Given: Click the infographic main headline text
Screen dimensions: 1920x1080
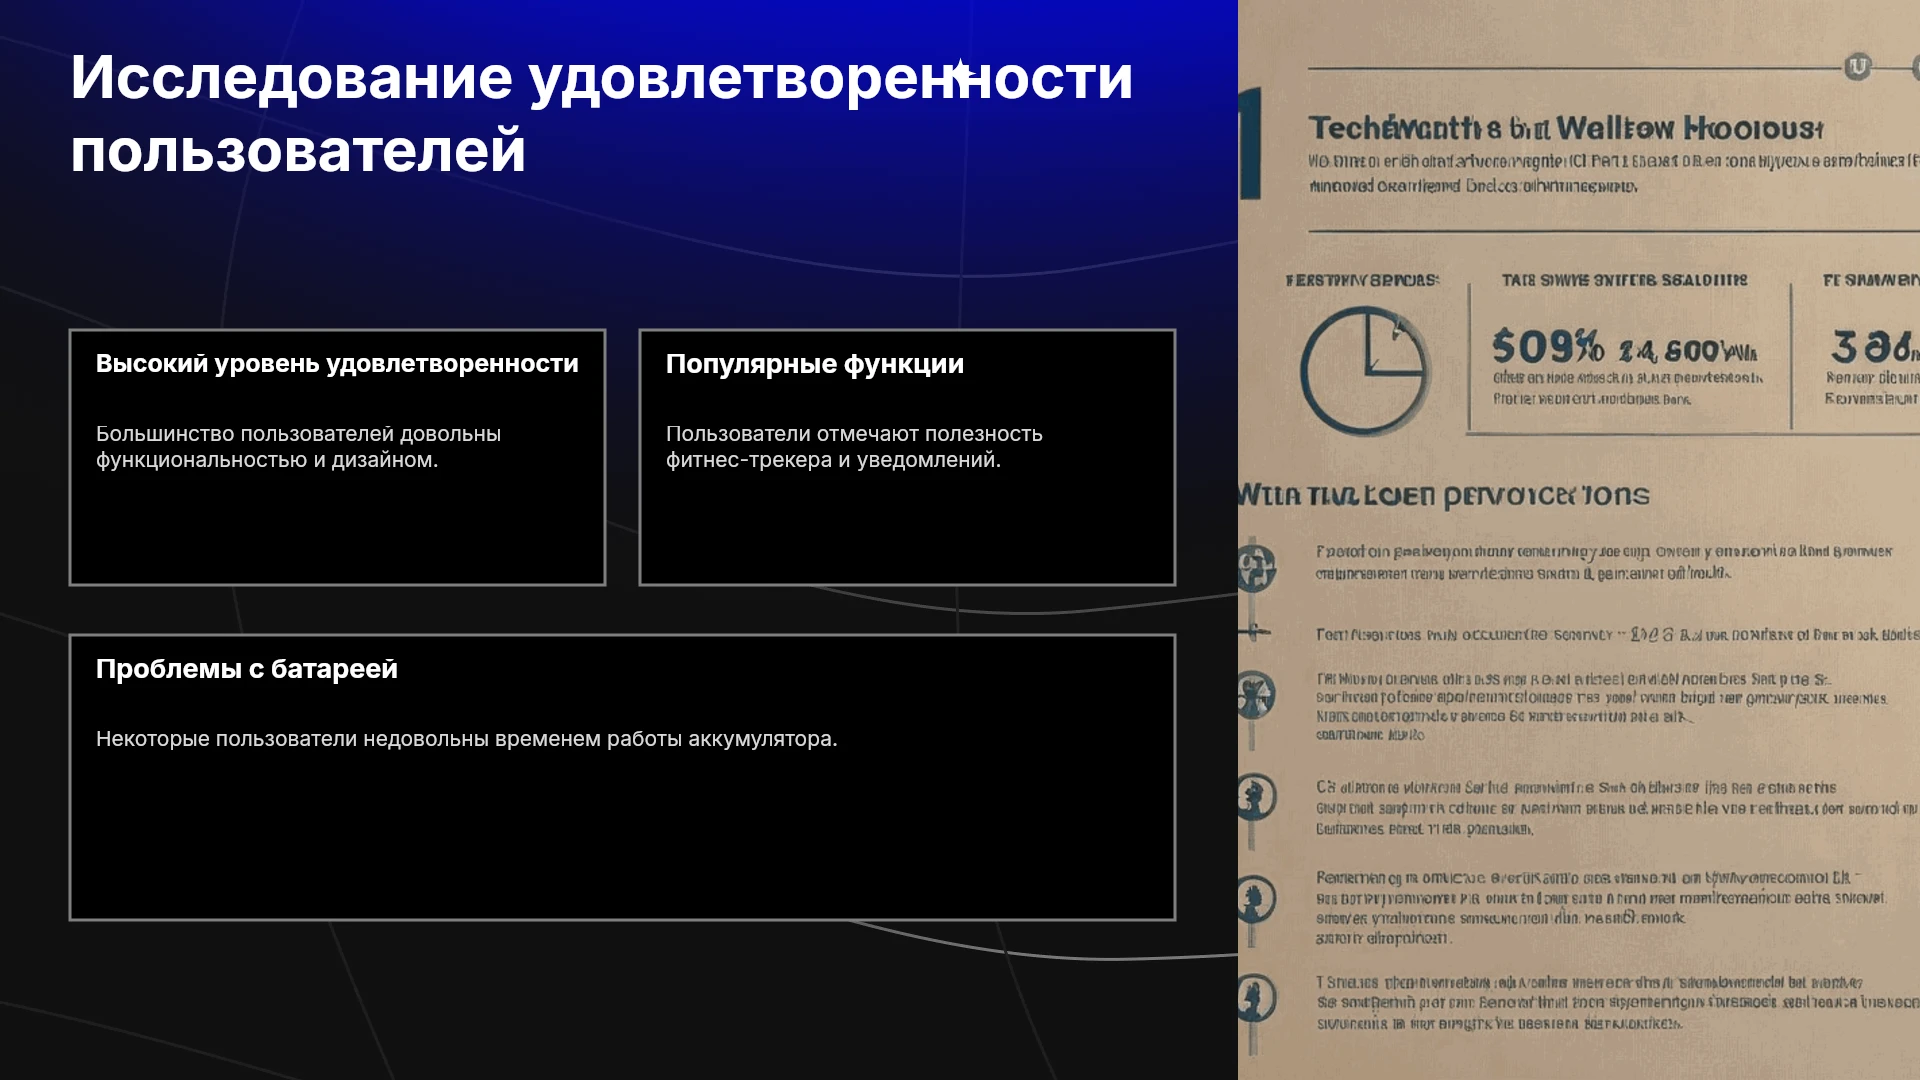Looking at the screenshot, I should pos(1566,128).
